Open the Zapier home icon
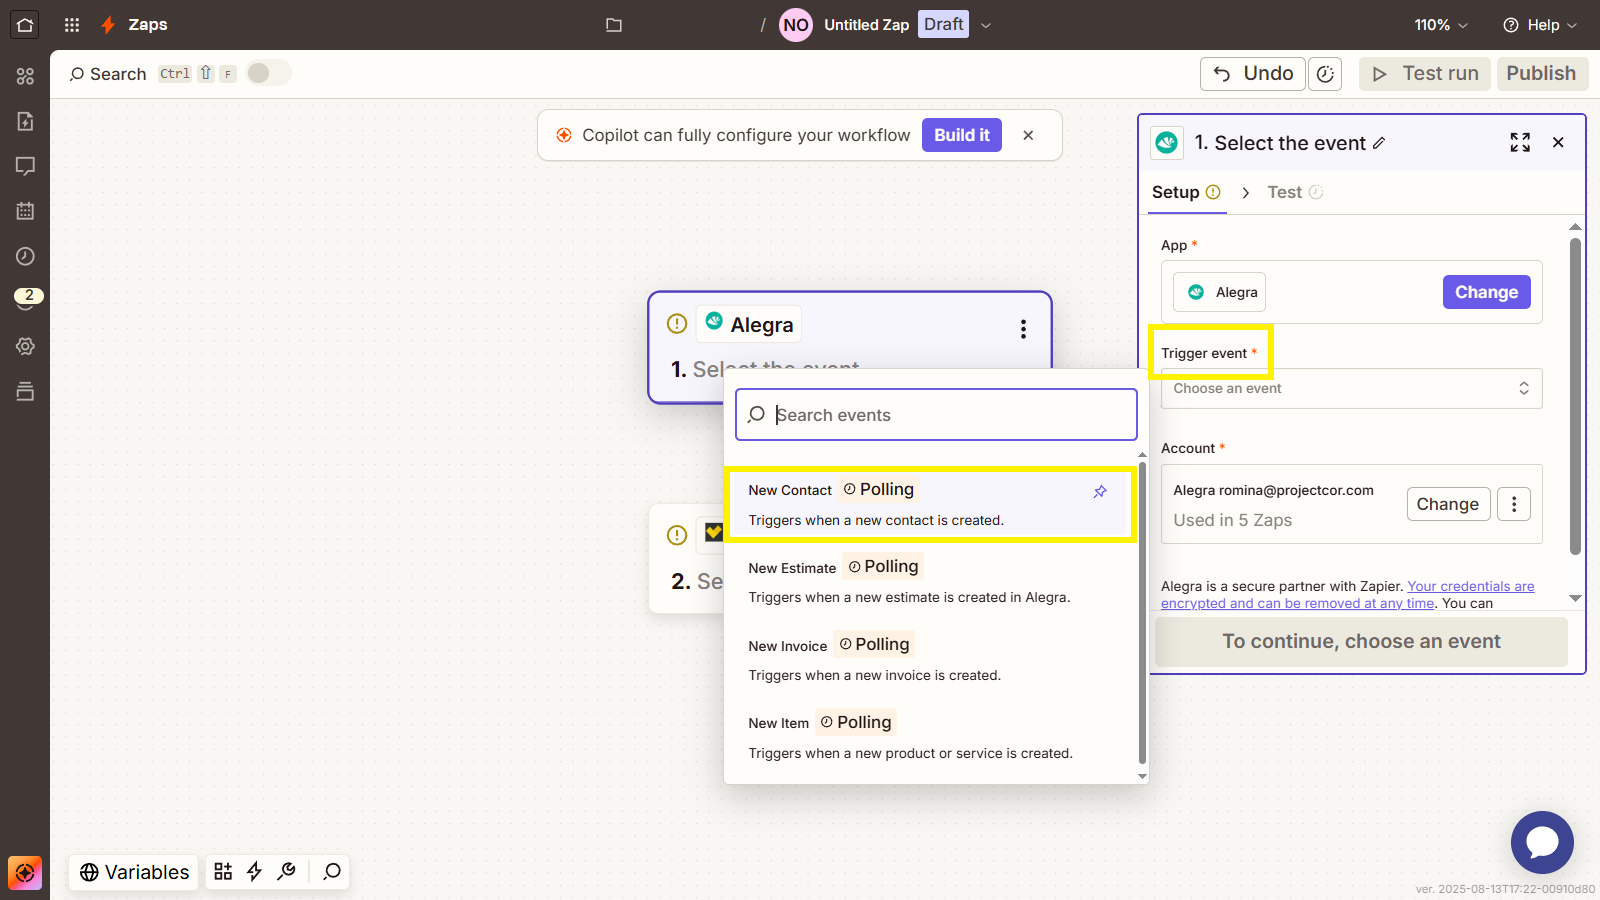 click(x=25, y=25)
